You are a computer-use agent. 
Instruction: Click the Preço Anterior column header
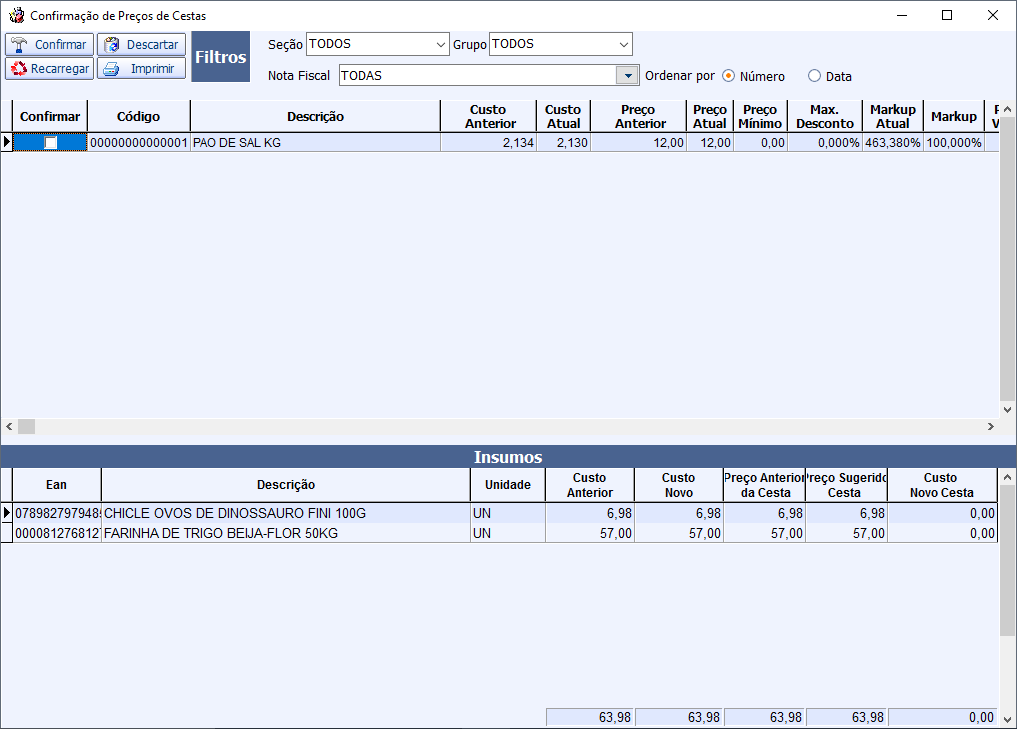[639, 117]
